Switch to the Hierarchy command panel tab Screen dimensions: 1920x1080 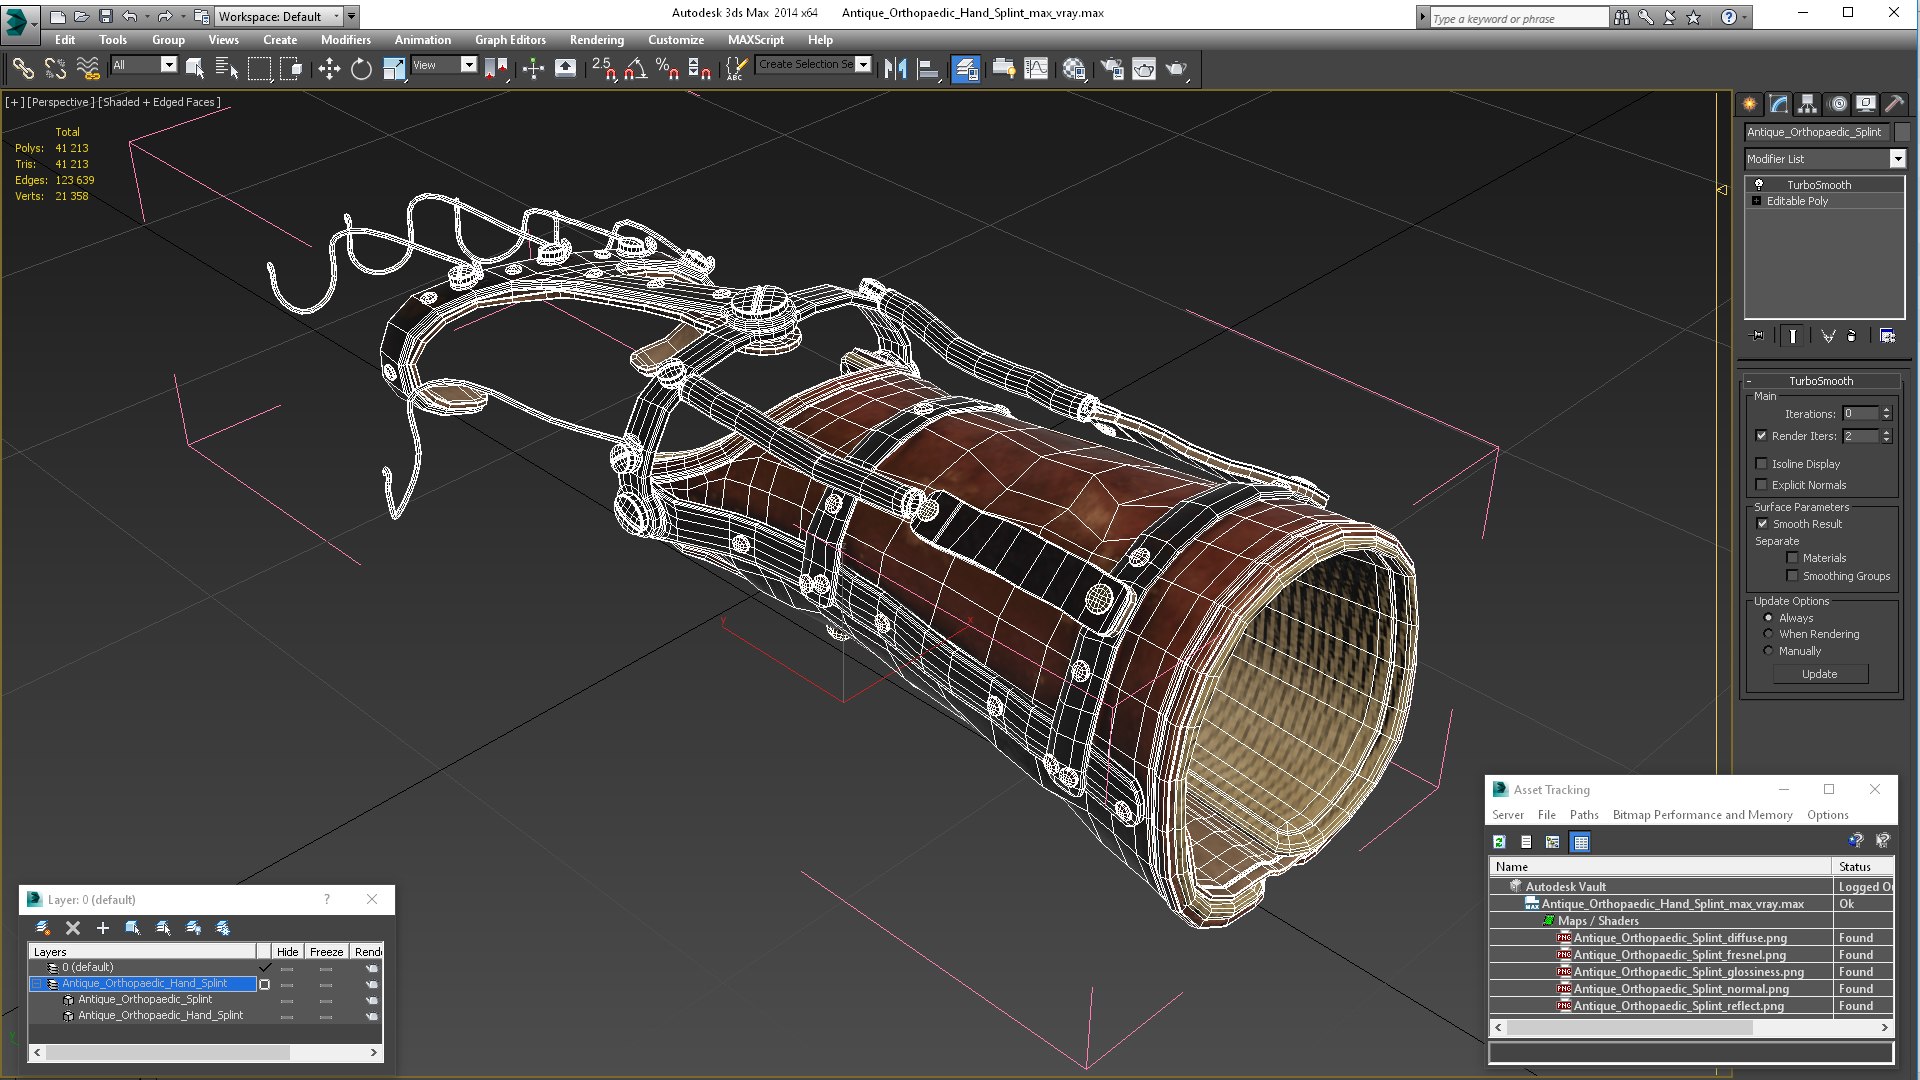coord(1807,104)
